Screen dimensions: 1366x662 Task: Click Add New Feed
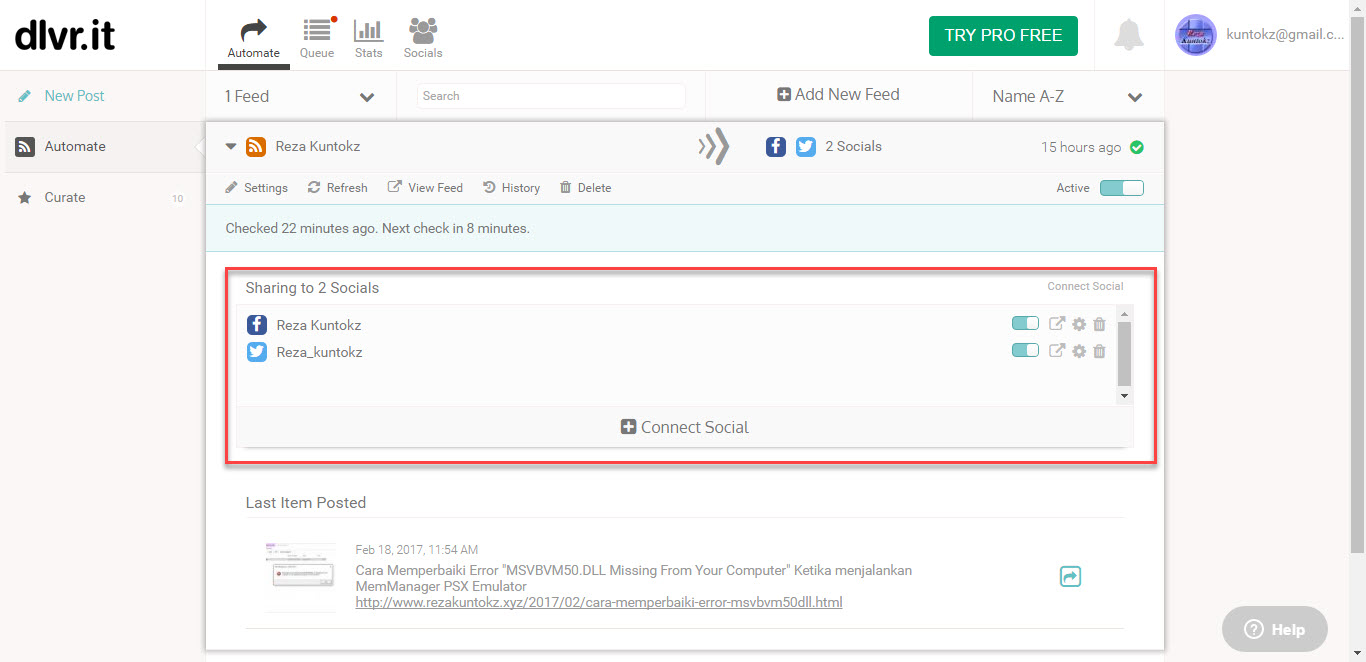pos(838,95)
